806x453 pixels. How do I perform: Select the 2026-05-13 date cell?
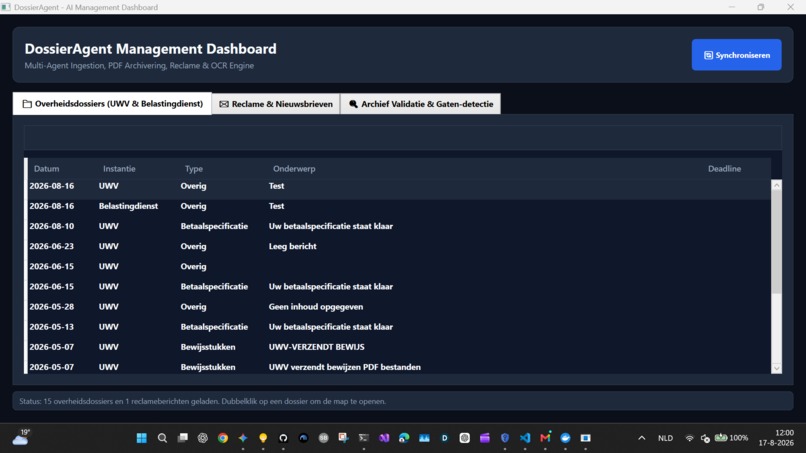point(51,327)
